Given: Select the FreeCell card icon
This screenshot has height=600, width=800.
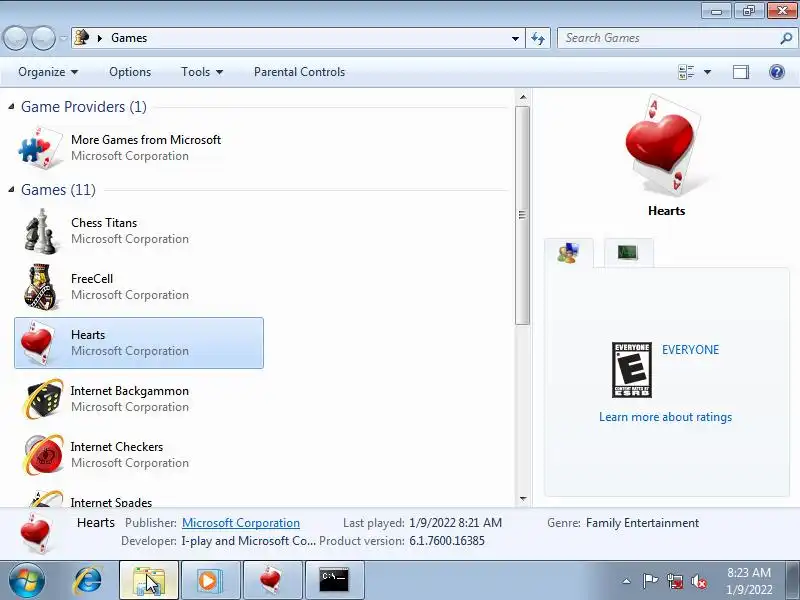Looking at the screenshot, I should (40, 287).
